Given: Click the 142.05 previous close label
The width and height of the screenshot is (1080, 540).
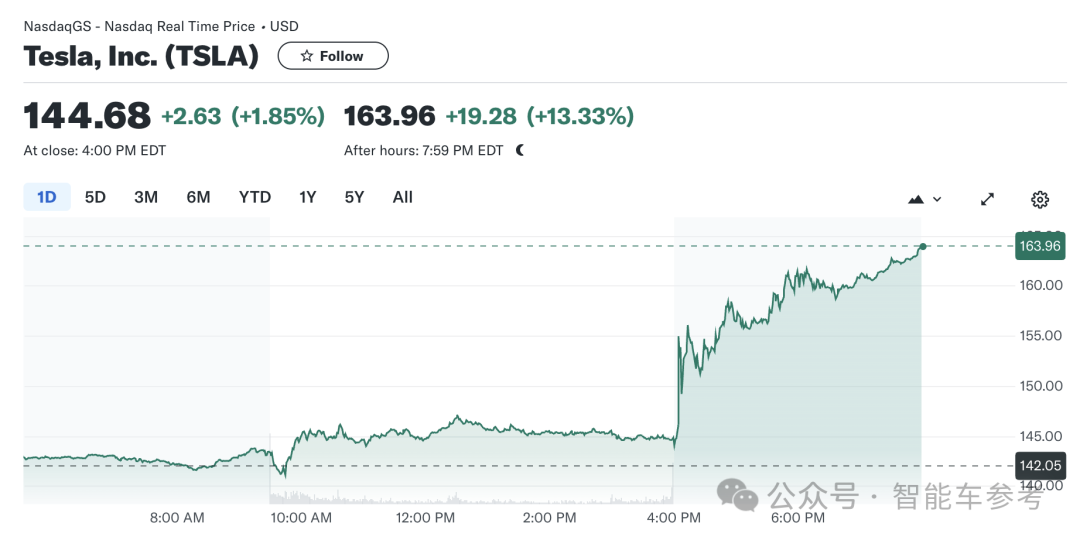Looking at the screenshot, I should [x=1040, y=465].
